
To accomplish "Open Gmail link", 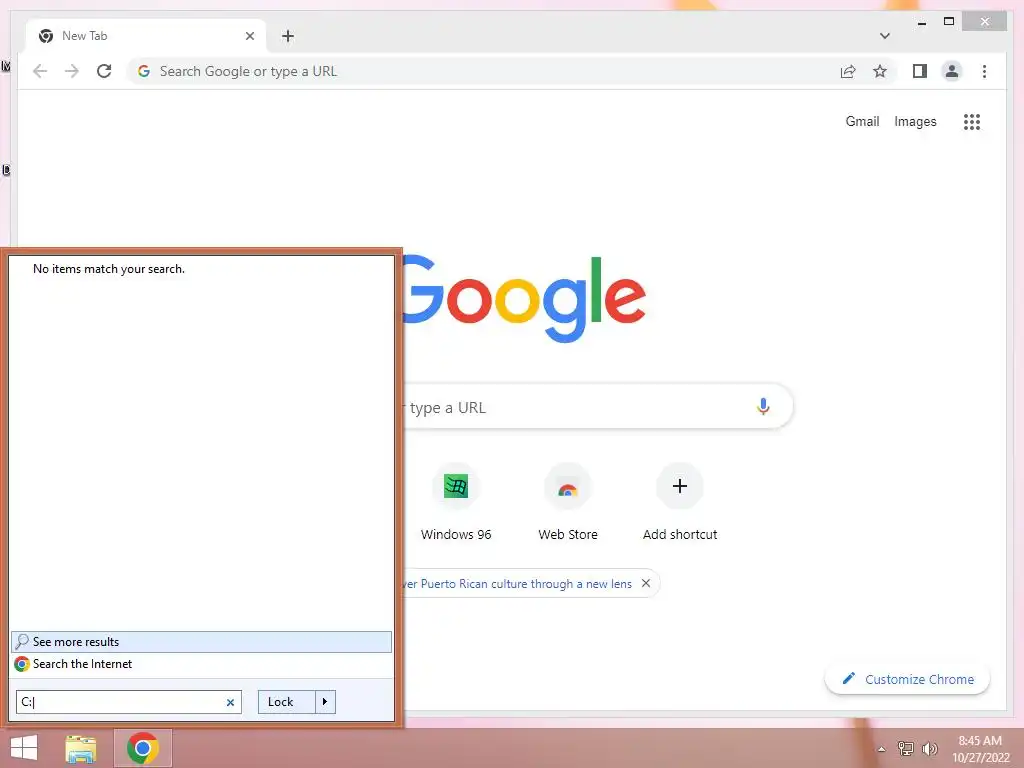I will [x=862, y=121].
